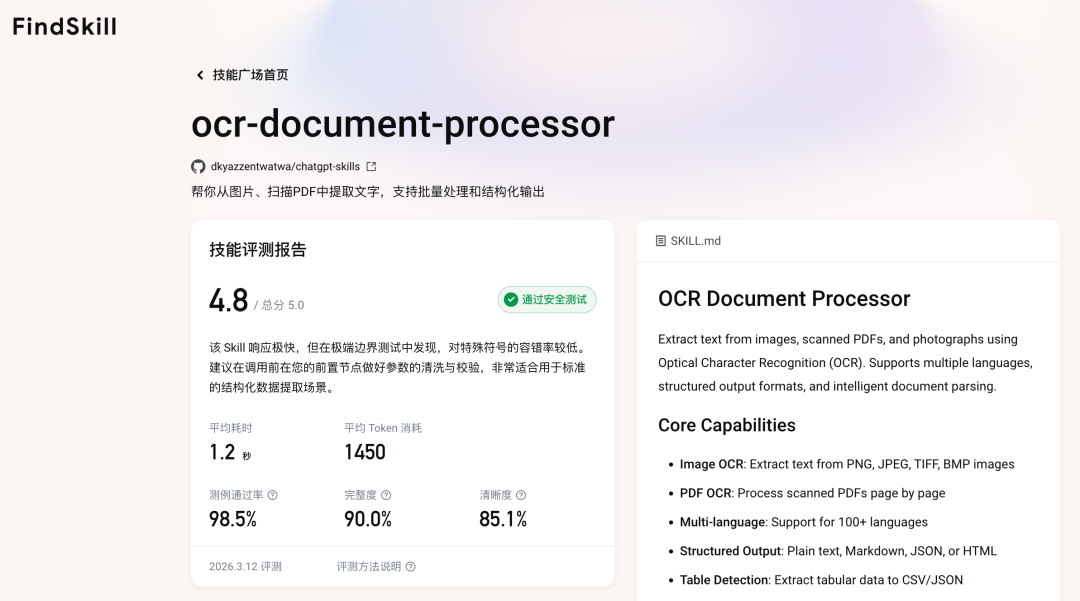1080x601 pixels.
Task: Click the 总分 5.0 label
Action: 279,305
